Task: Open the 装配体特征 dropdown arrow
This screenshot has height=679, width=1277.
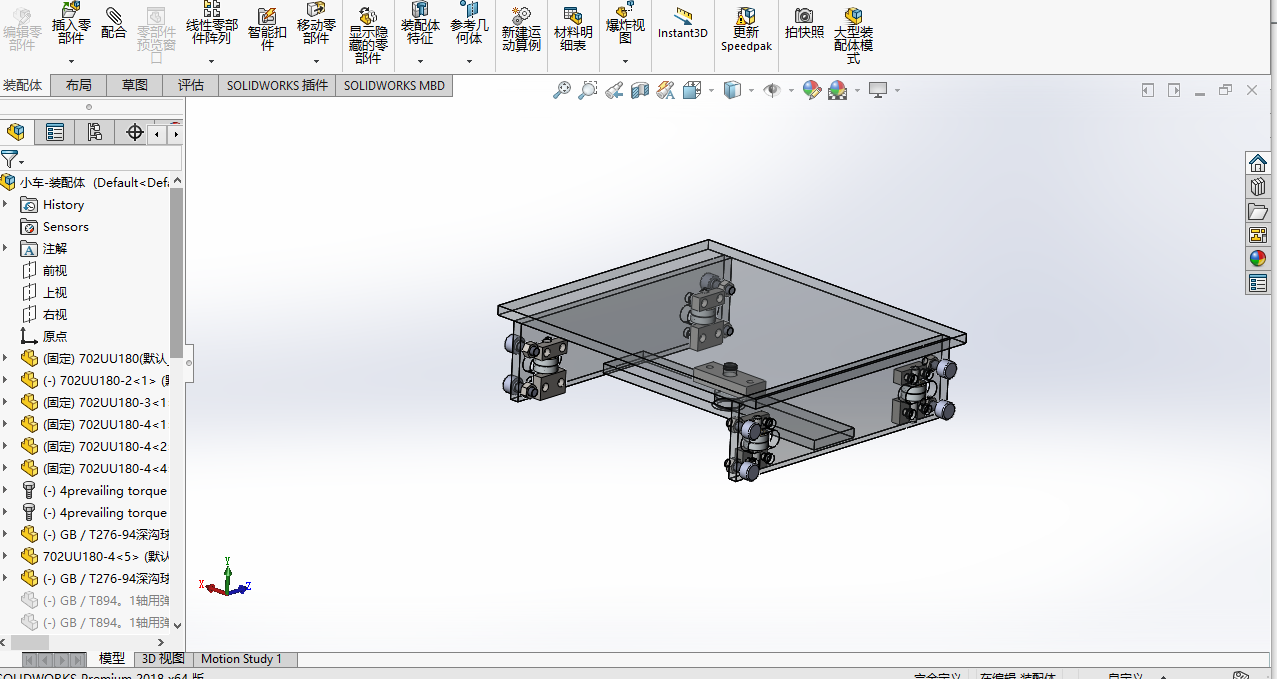Action: (420, 62)
